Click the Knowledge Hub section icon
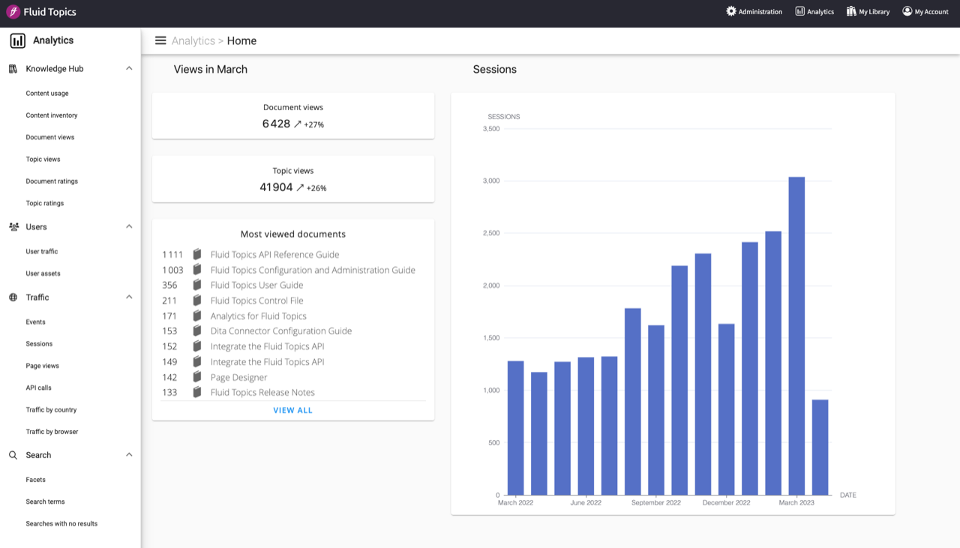The height and width of the screenshot is (548, 960). click(13, 69)
